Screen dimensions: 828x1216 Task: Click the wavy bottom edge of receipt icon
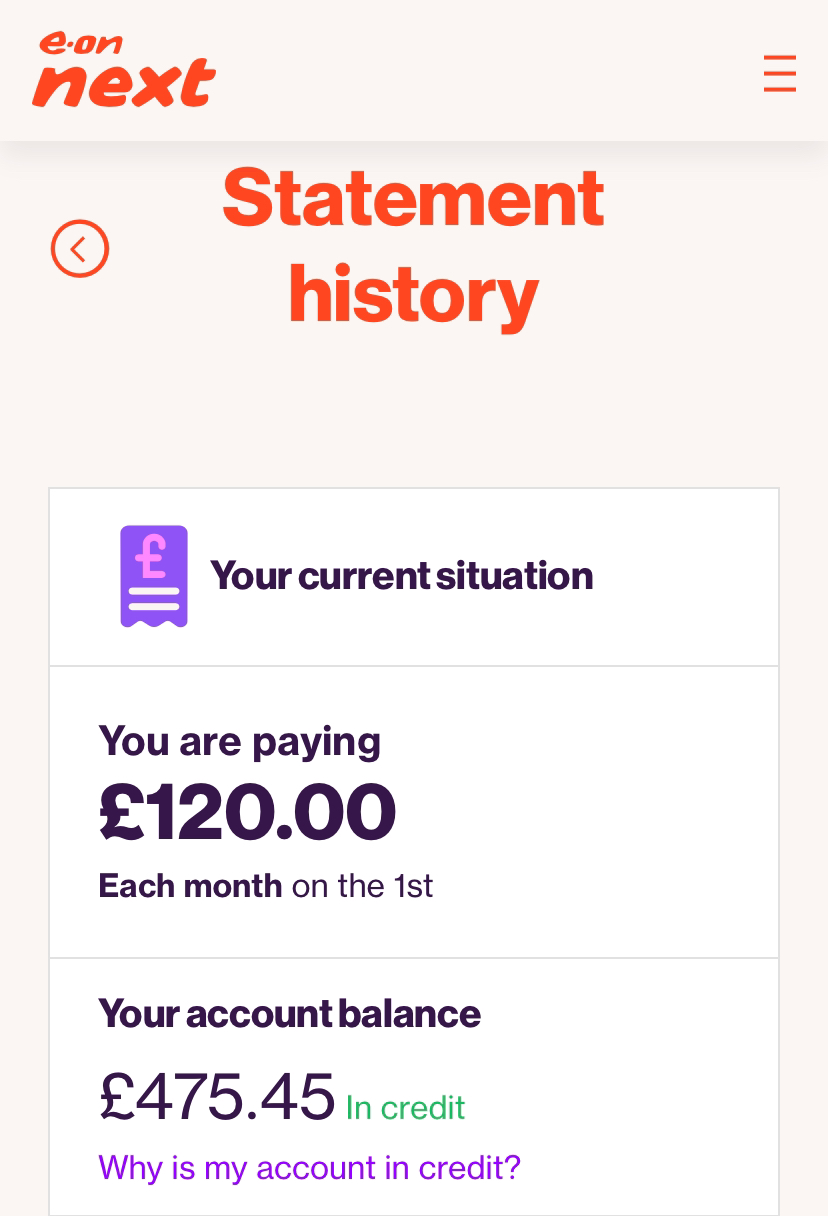point(154,619)
